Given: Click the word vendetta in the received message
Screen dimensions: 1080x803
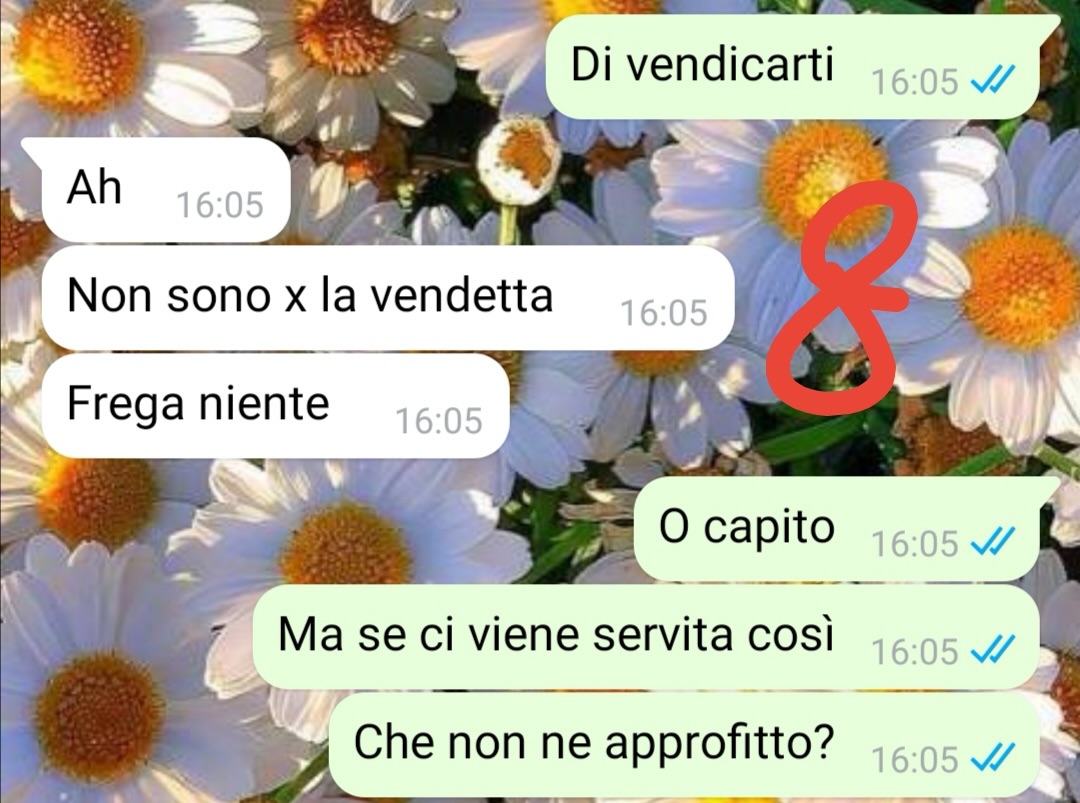Looking at the screenshot, I should tap(461, 296).
